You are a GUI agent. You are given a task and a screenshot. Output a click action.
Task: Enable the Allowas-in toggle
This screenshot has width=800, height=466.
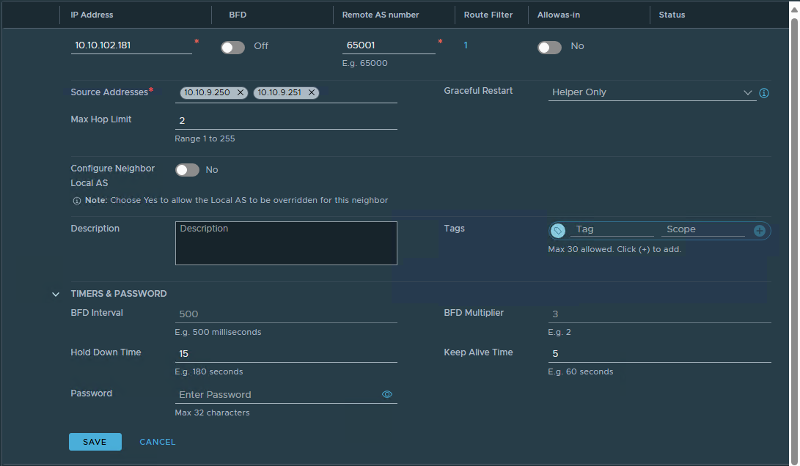pos(549,47)
